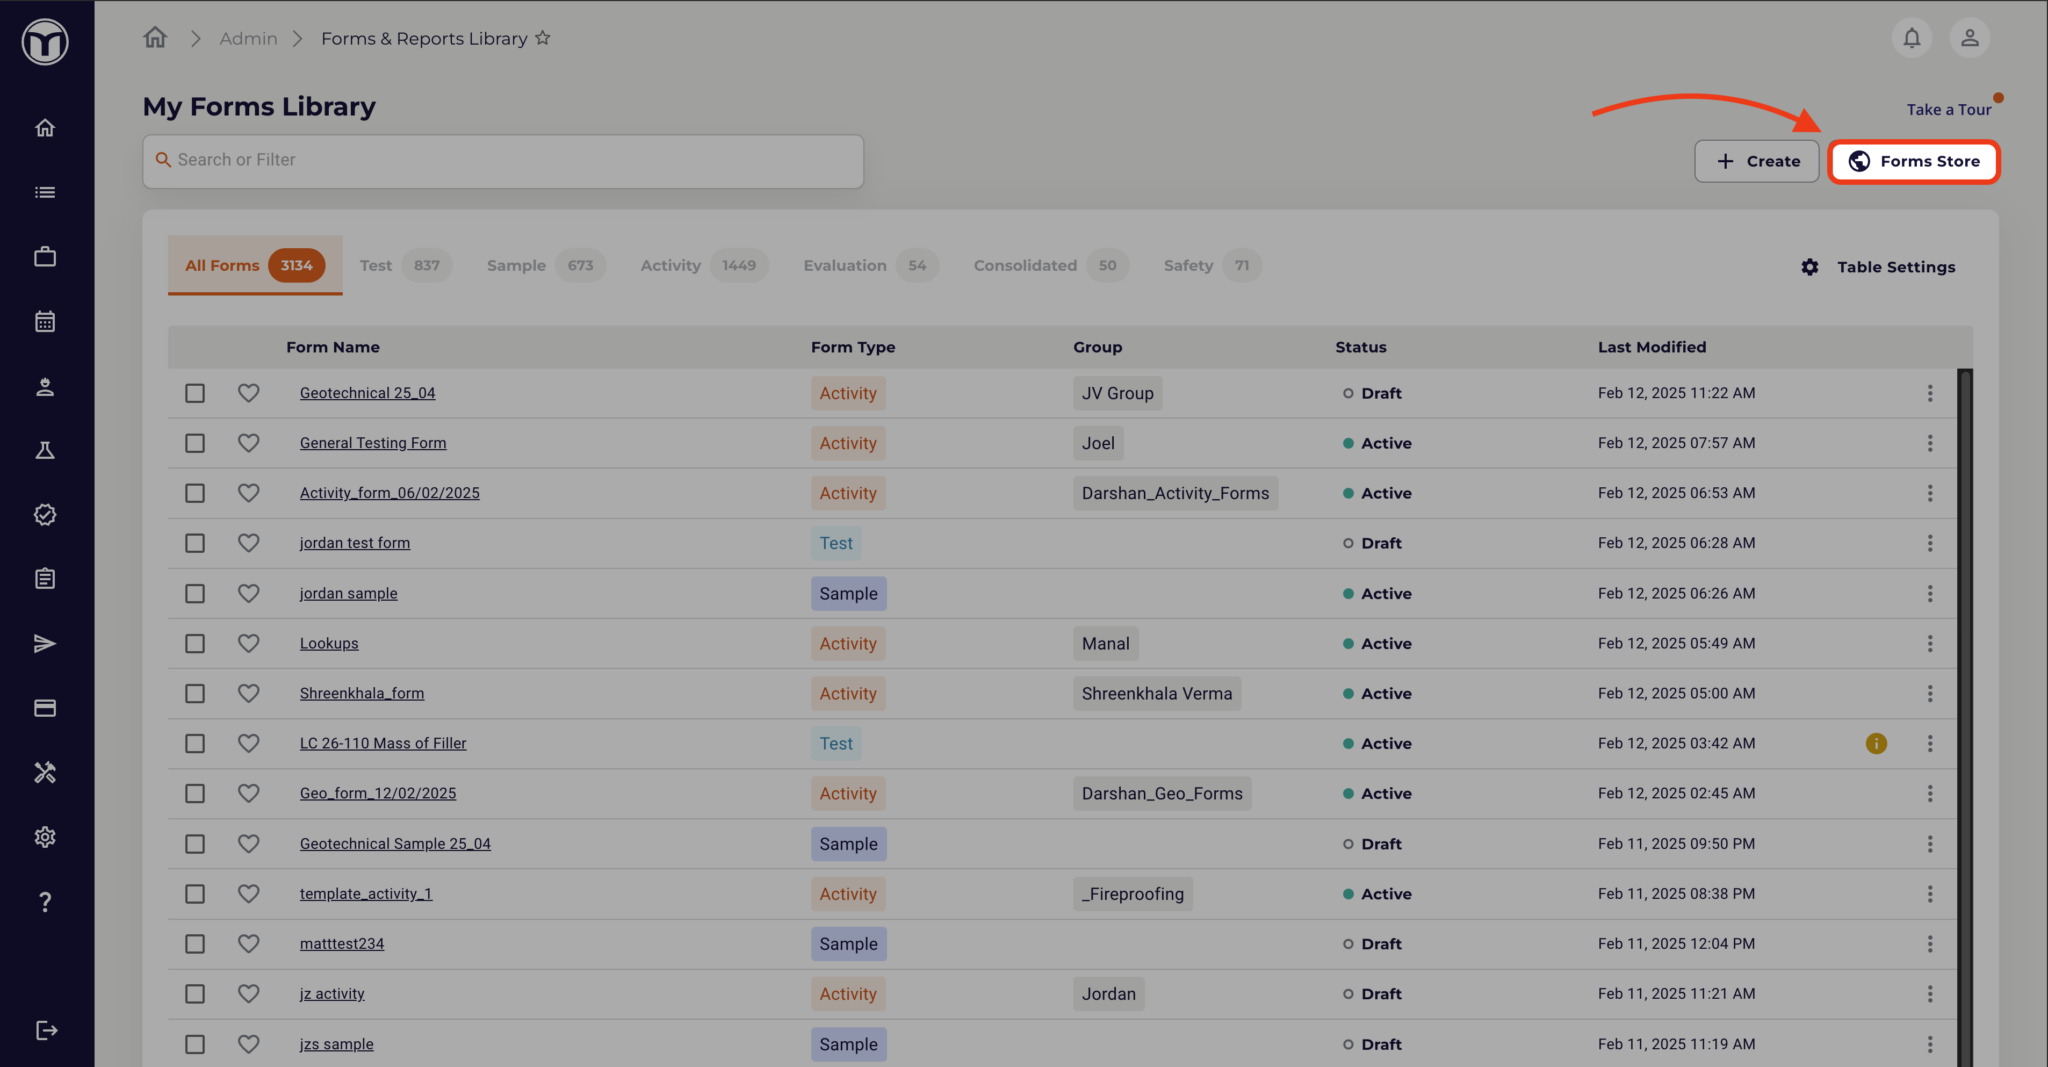This screenshot has width=2048, height=1067.
Task: Open the sidebar settings gear icon
Action: [45, 837]
